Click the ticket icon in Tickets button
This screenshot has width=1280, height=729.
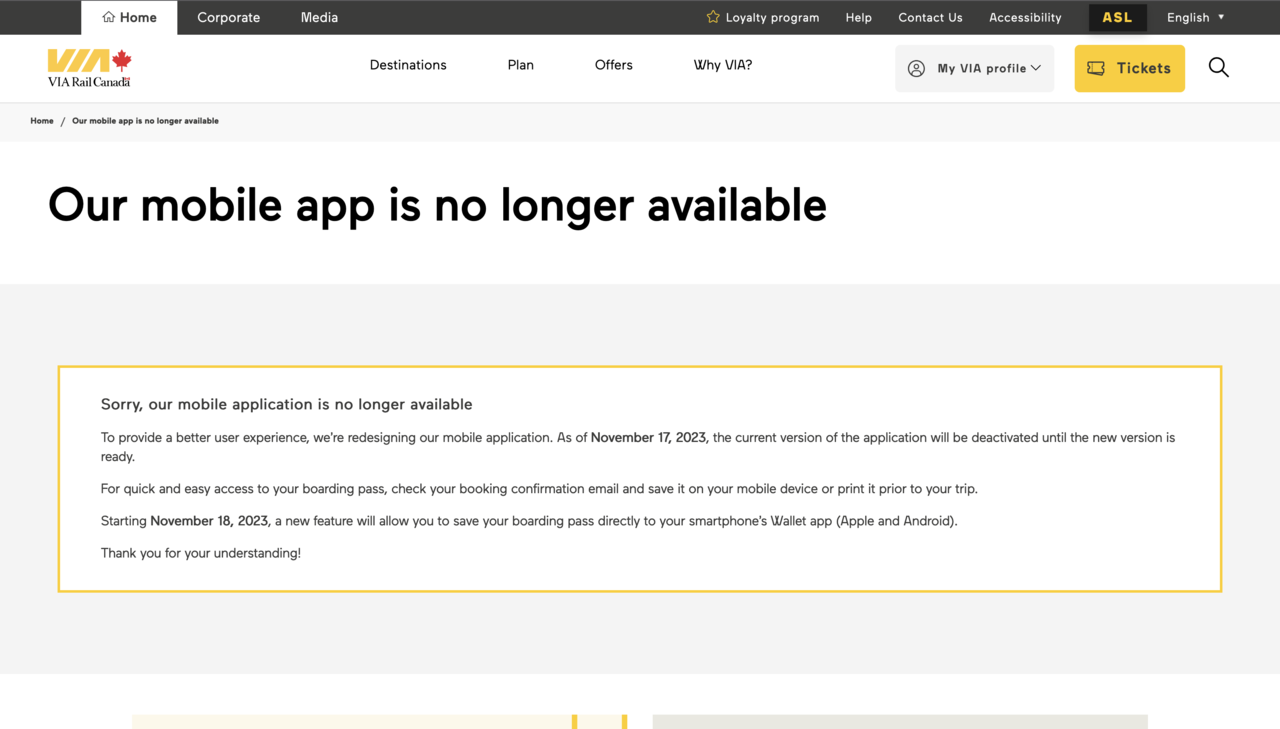point(1096,68)
